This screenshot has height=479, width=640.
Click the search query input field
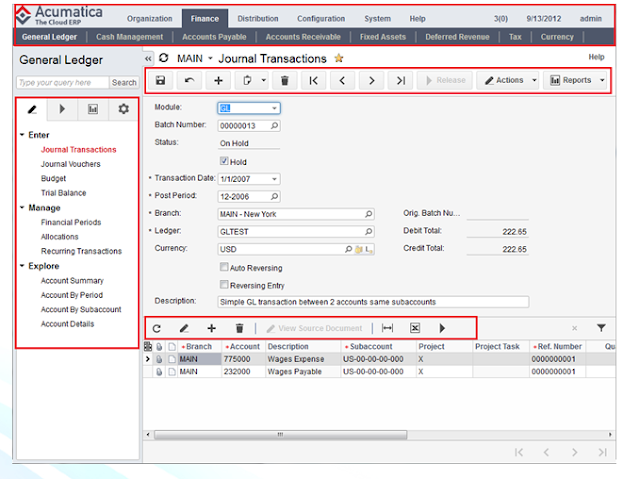tap(63, 82)
